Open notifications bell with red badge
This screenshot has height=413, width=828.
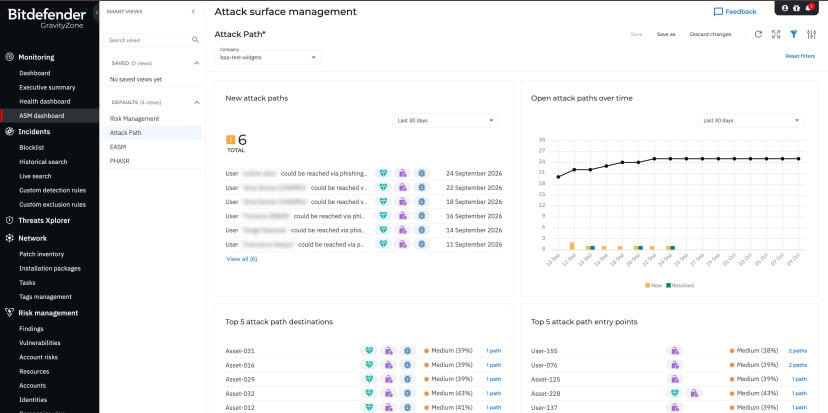pyautogui.click(x=808, y=7)
